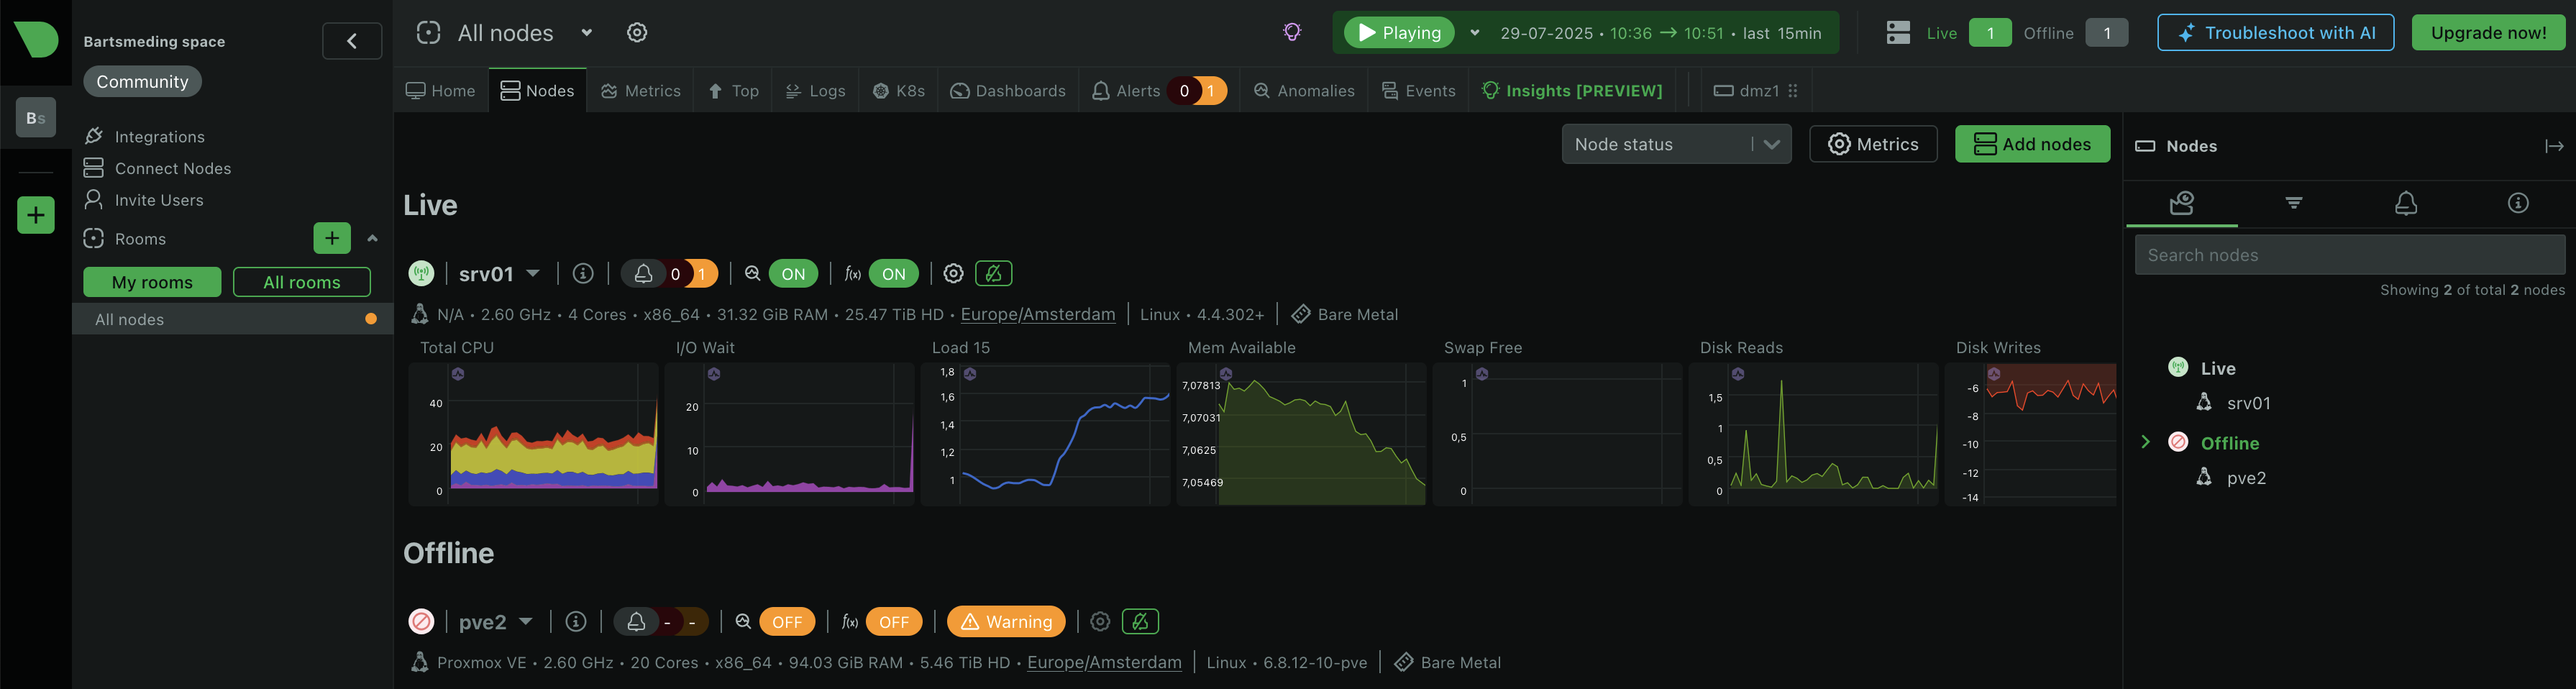Image resolution: width=2576 pixels, height=689 pixels.
Task: Select My rooms filter
Action: click(152, 282)
